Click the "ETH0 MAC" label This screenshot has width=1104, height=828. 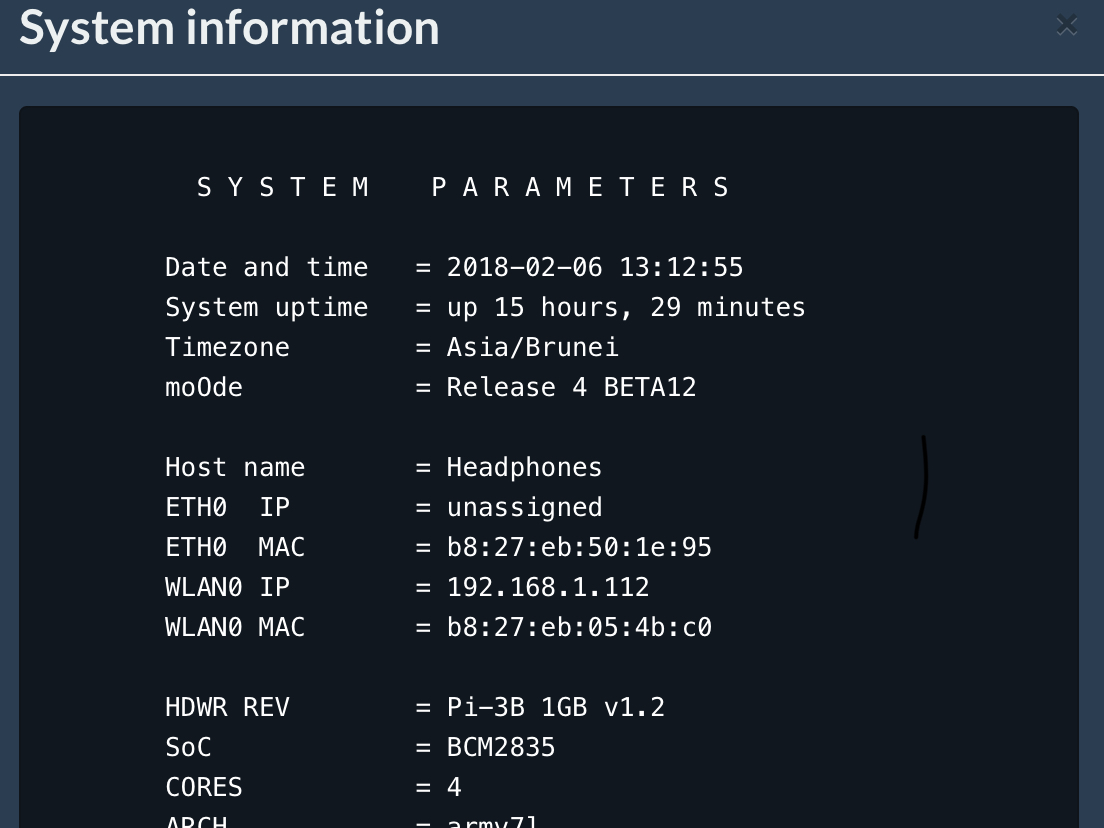click(x=235, y=547)
